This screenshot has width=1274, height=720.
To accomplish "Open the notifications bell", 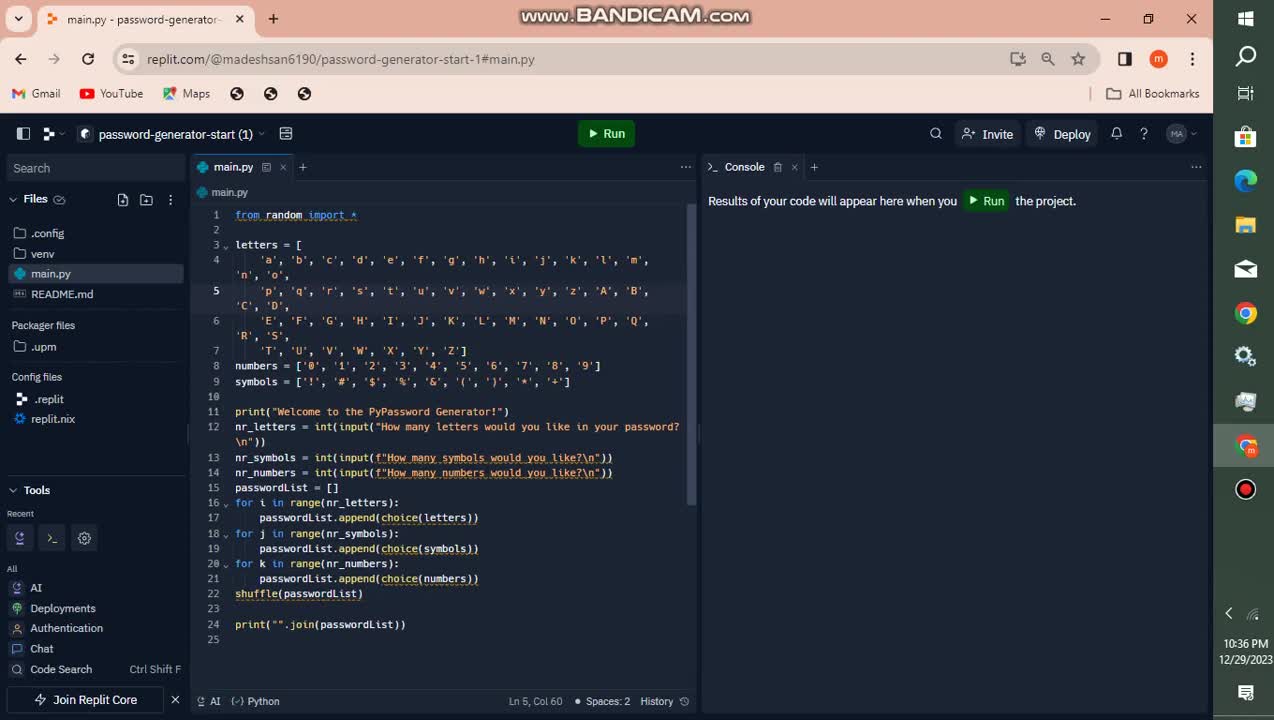I will (x=1116, y=134).
